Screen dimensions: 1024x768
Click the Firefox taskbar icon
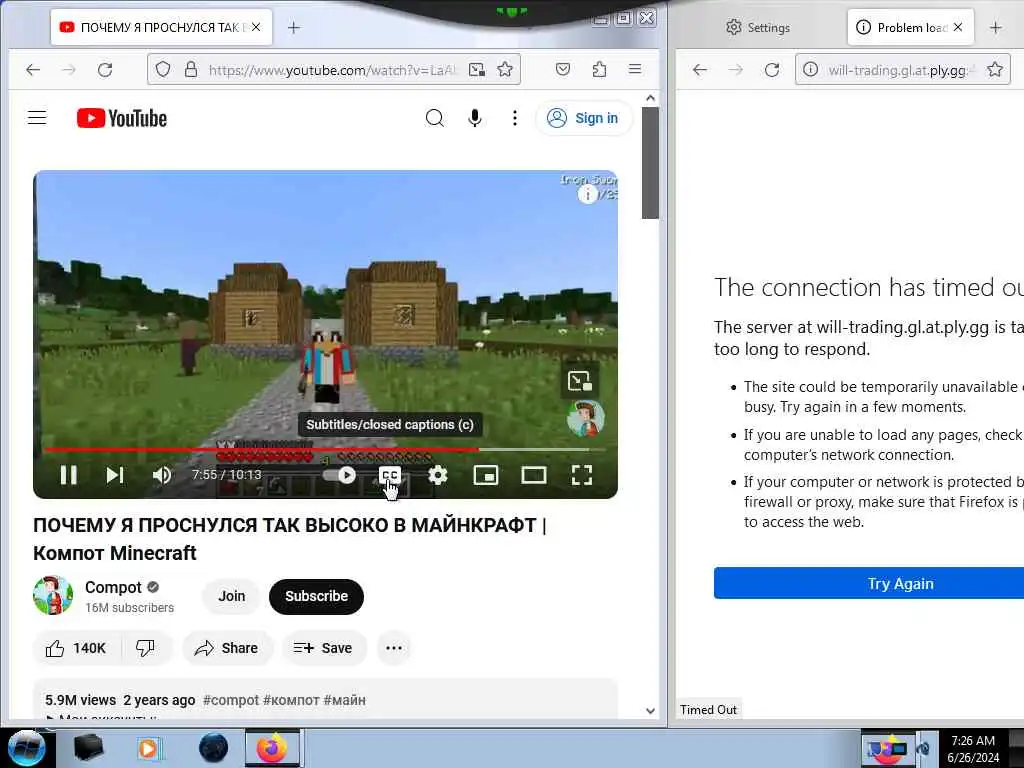[x=272, y=748]
